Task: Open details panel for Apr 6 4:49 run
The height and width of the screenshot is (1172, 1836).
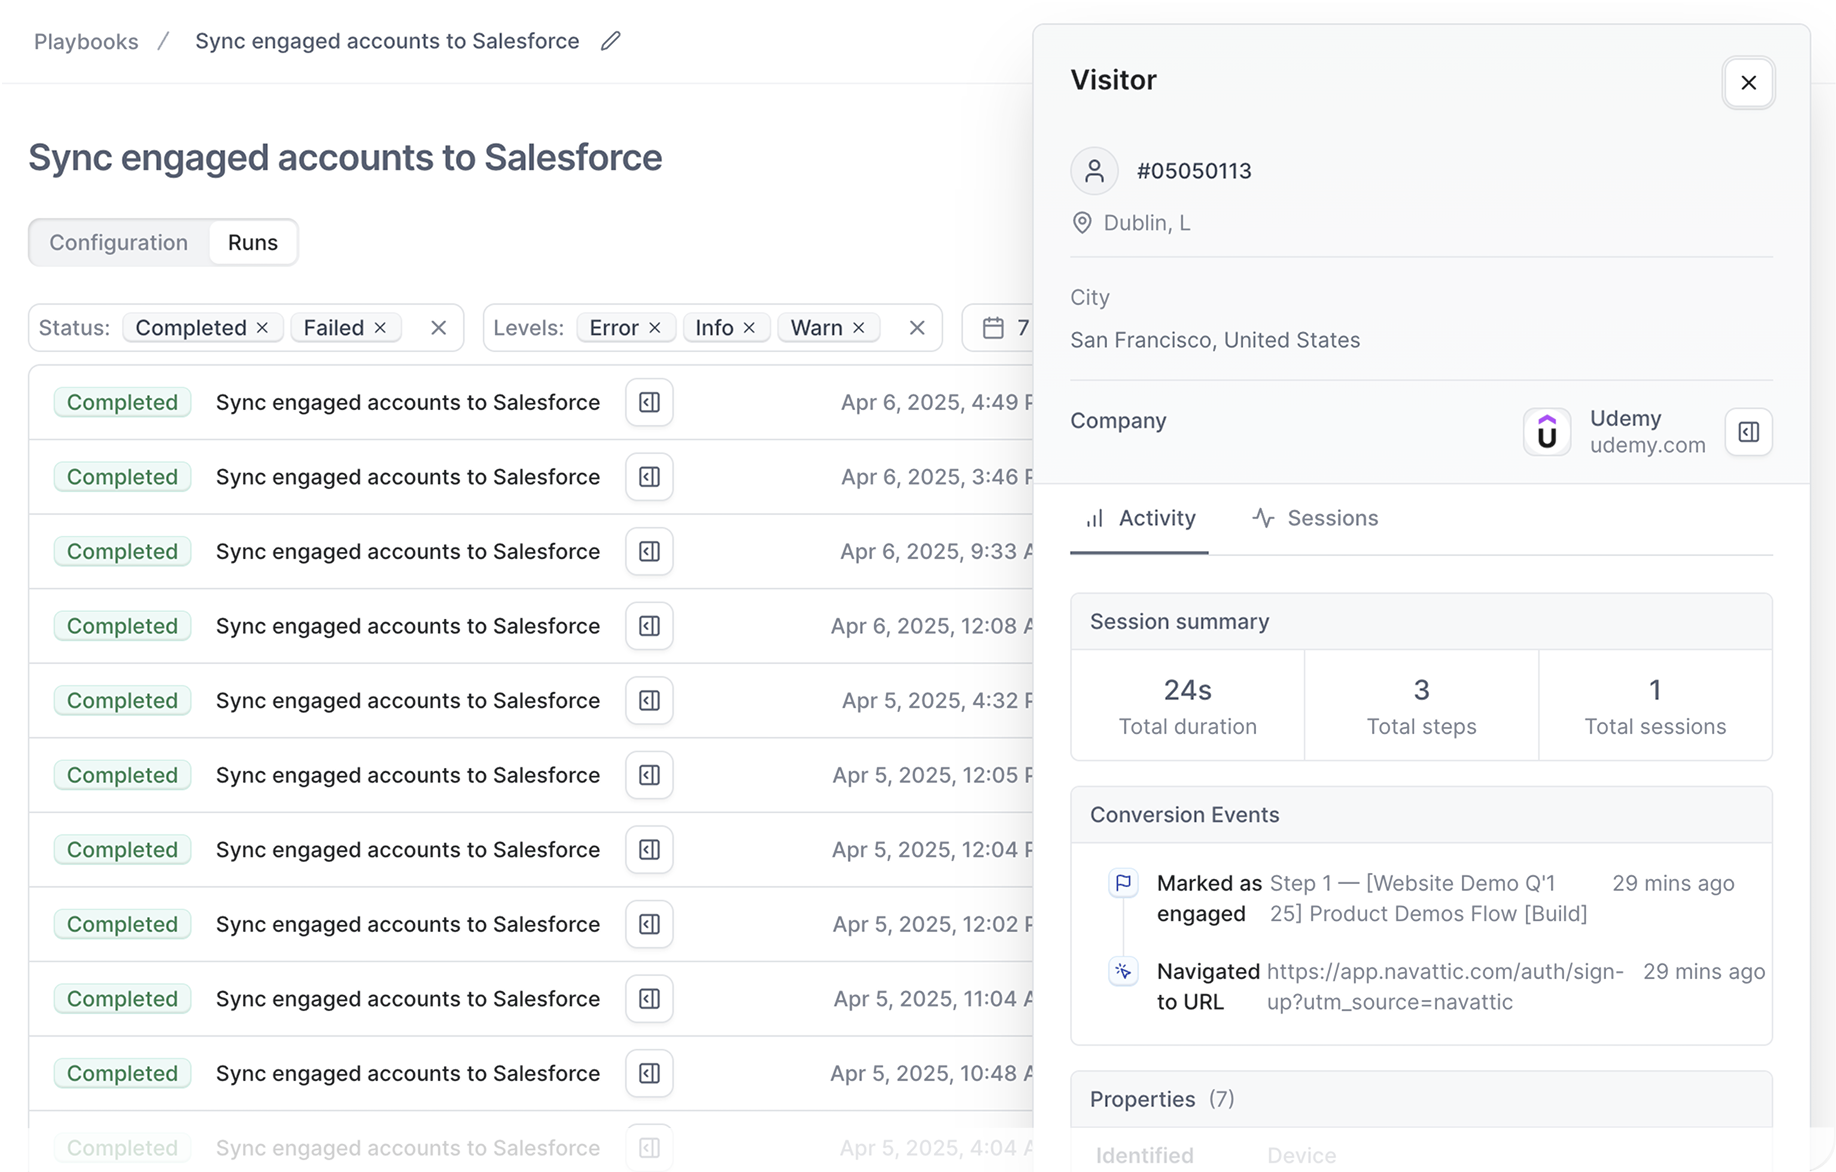Action: (649, 402)
